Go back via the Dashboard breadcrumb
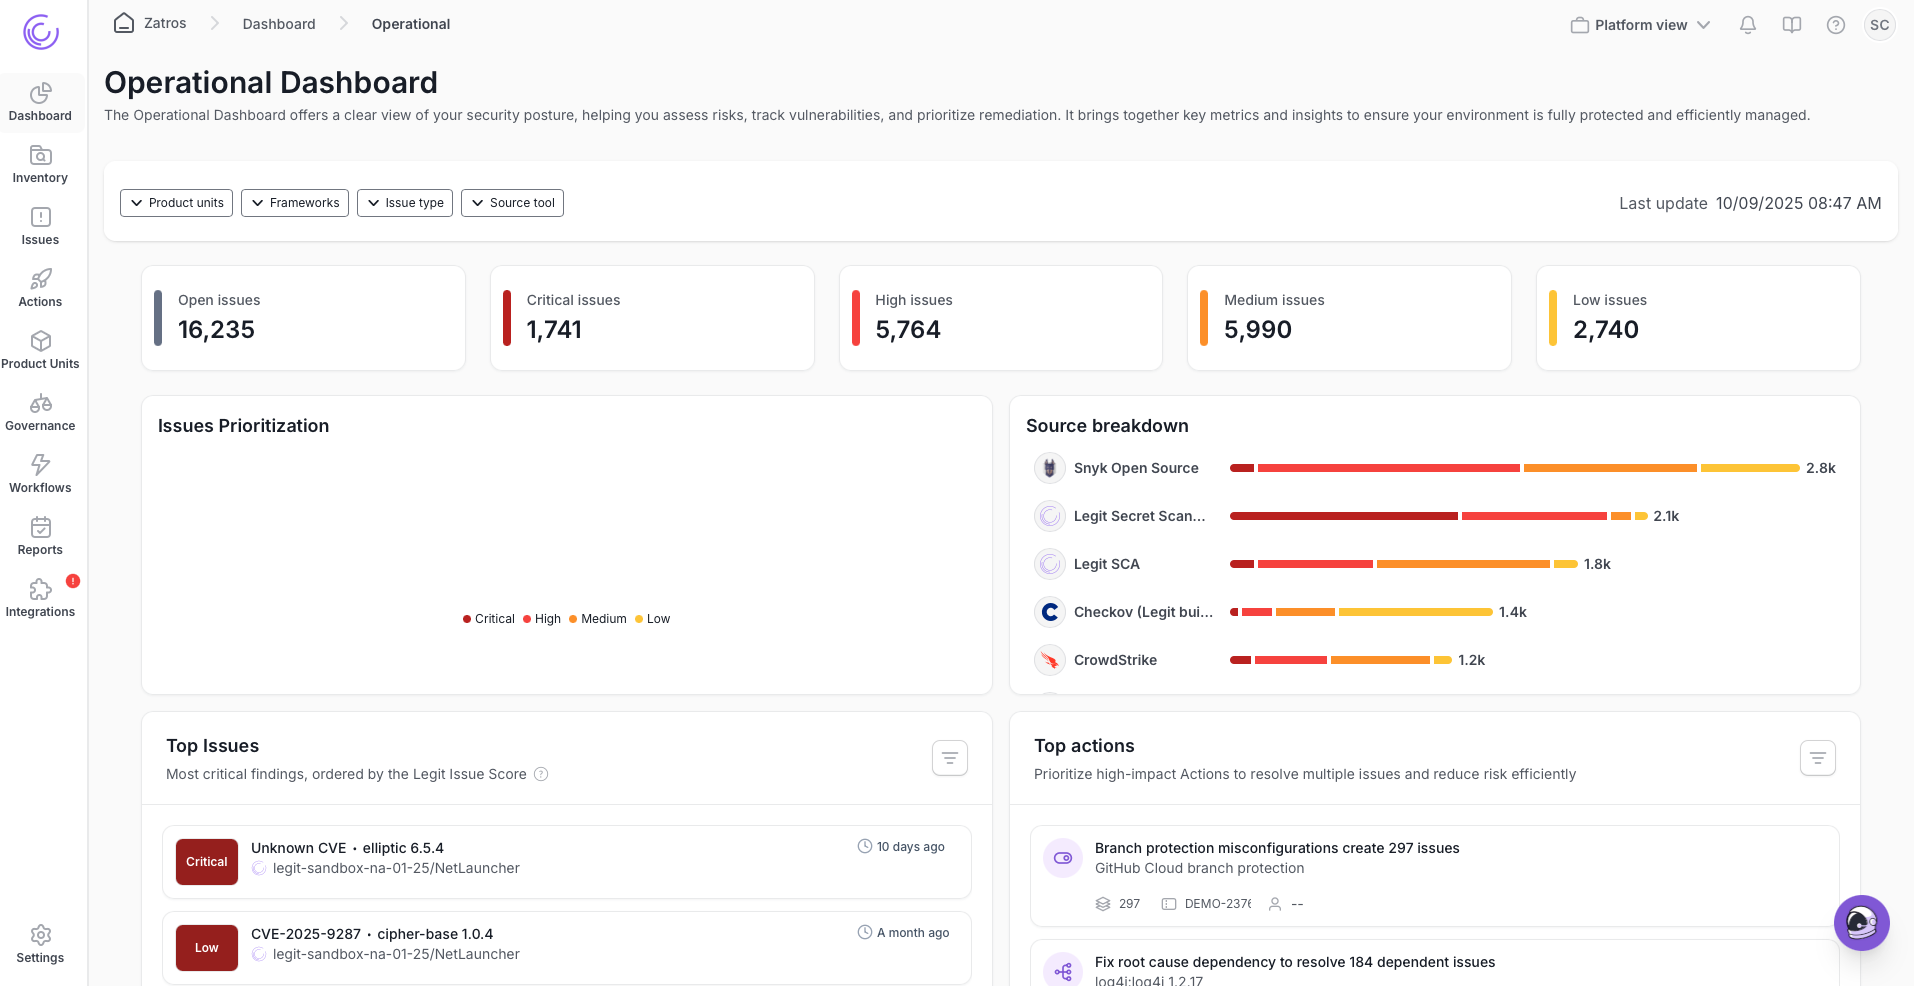This screenshot has width=1914, height=986. [x=279, y=23]
